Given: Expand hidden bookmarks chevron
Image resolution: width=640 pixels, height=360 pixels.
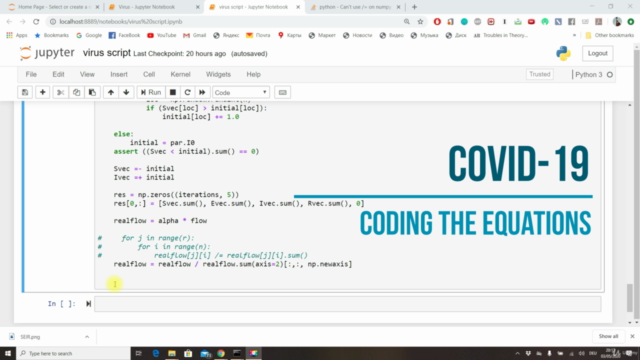Looking at the screenshot, I should [574, 36].
